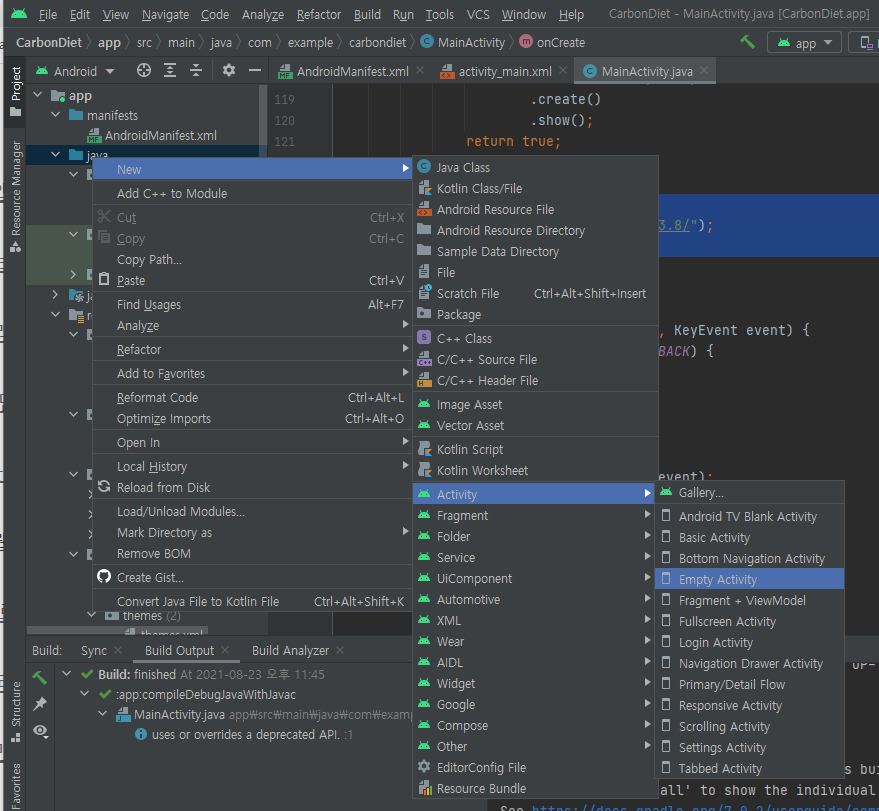Viewport: 879px width, 811px height.
Task: Open the app run configuration dropdown
Action: (804, 43)
